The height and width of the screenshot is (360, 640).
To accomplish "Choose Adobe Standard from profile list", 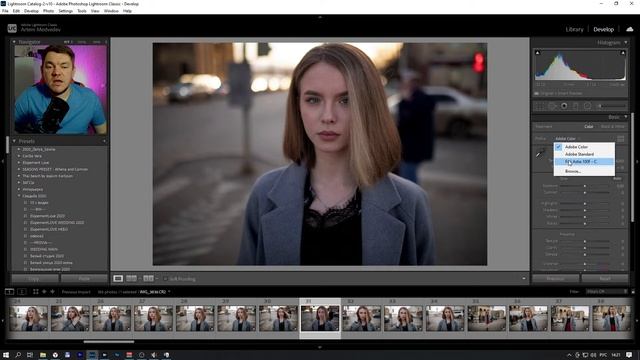I will (584, 154).
